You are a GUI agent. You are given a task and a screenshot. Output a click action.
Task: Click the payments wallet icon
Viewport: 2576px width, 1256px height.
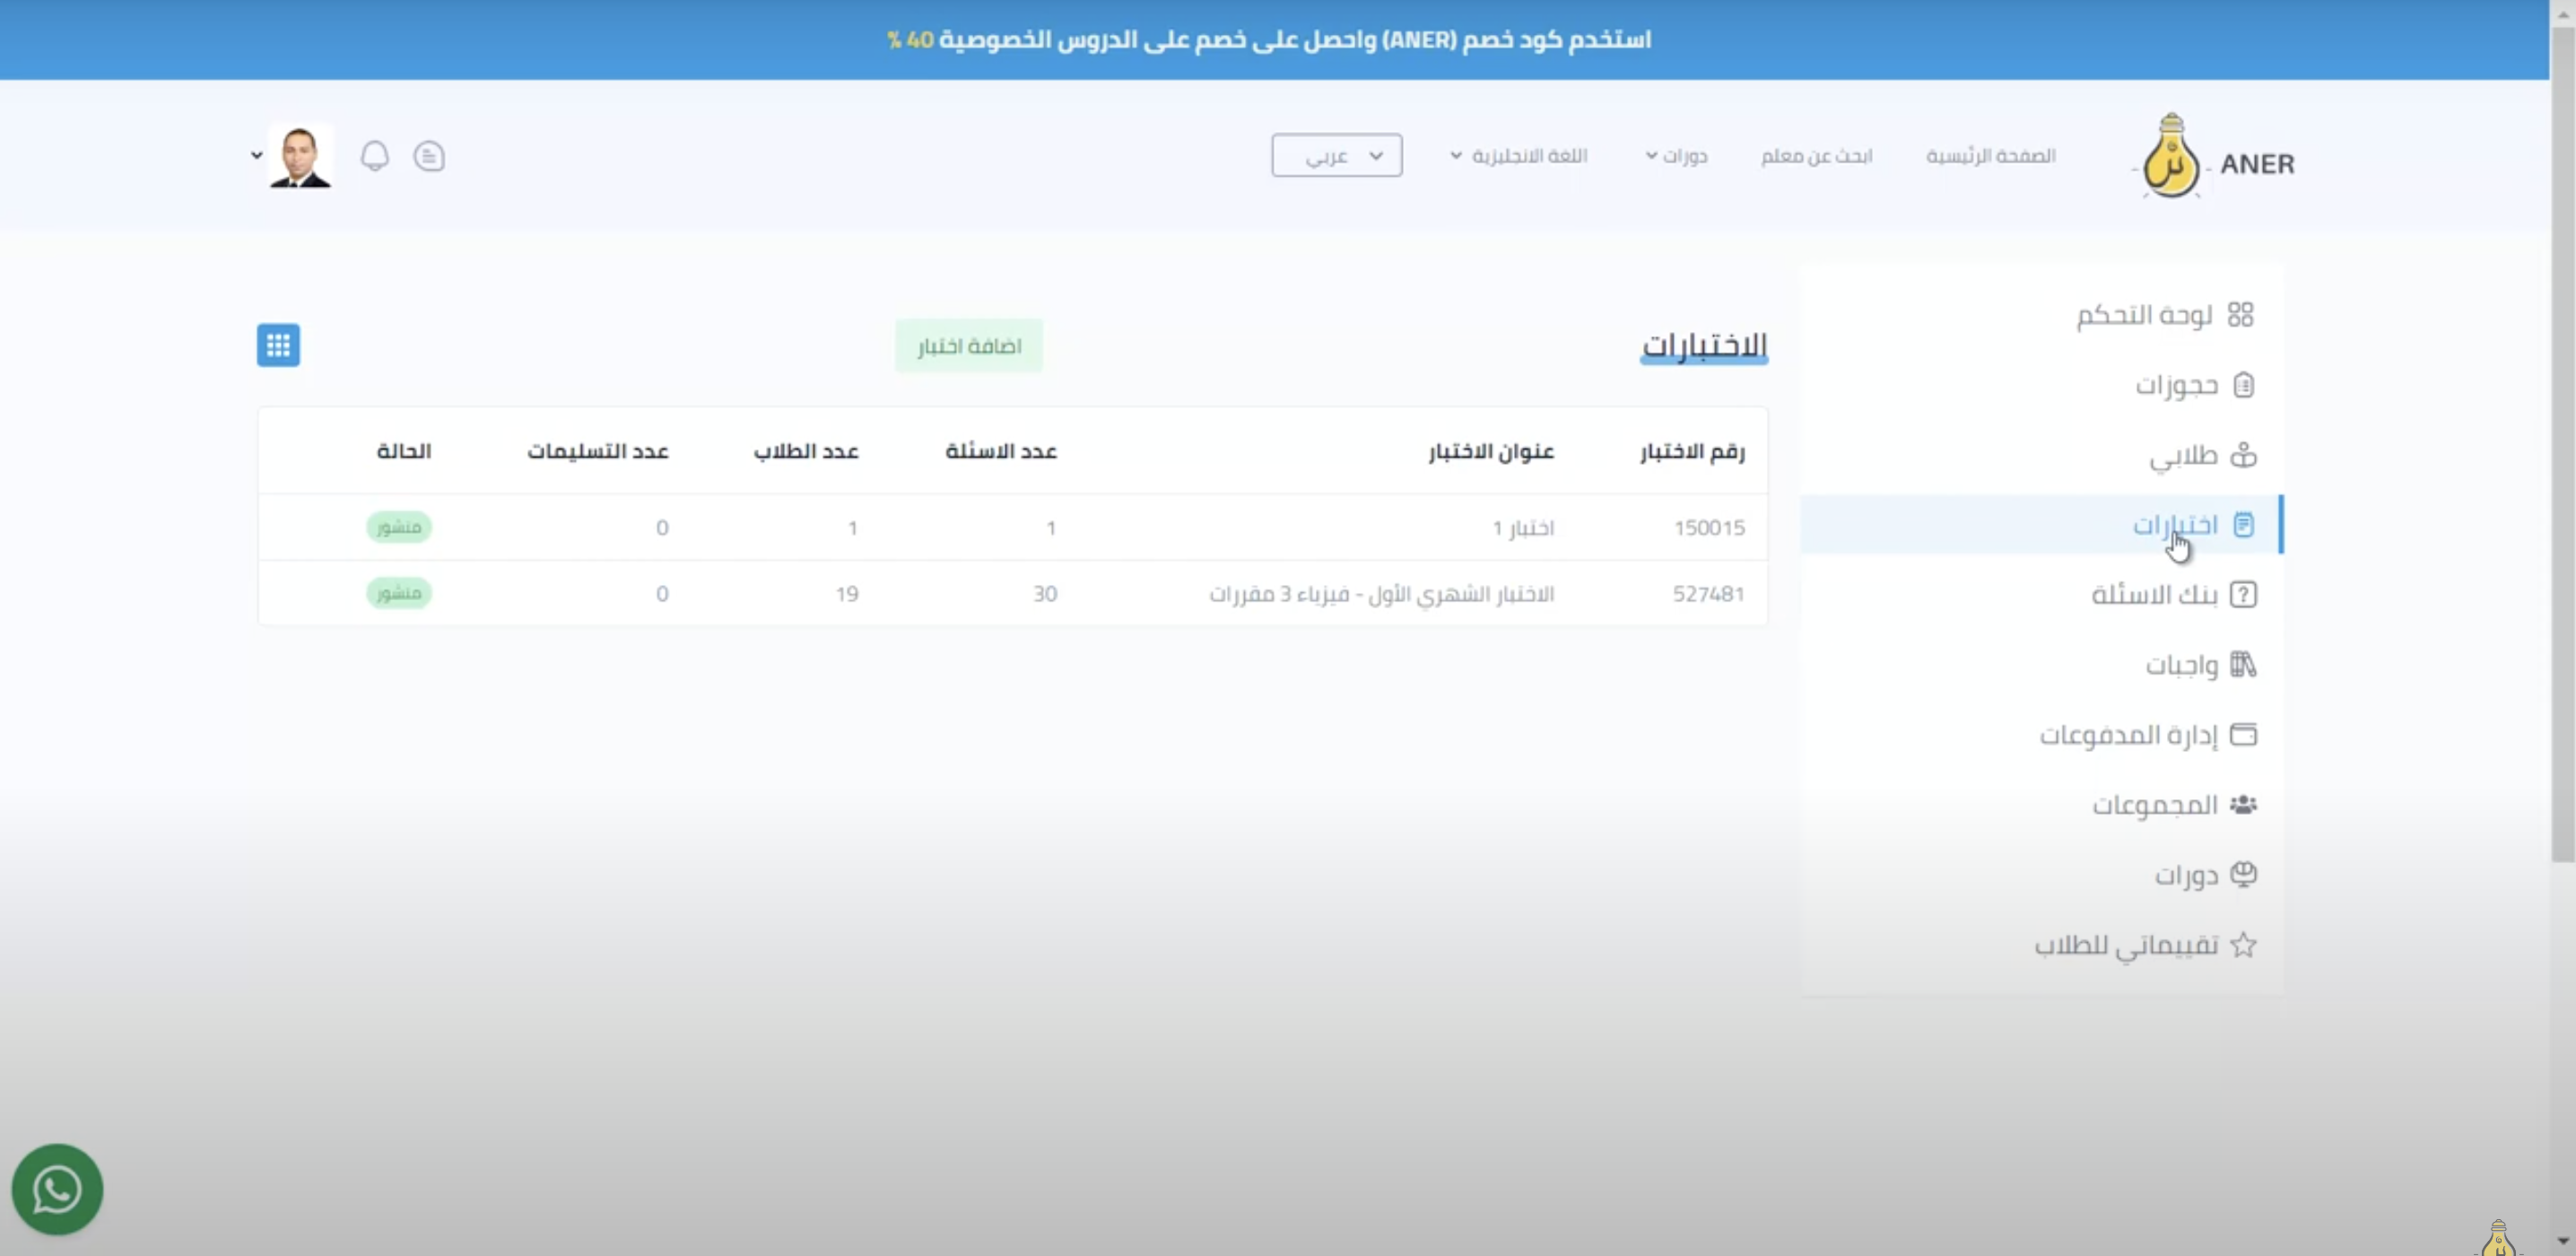pos(2244,735)
